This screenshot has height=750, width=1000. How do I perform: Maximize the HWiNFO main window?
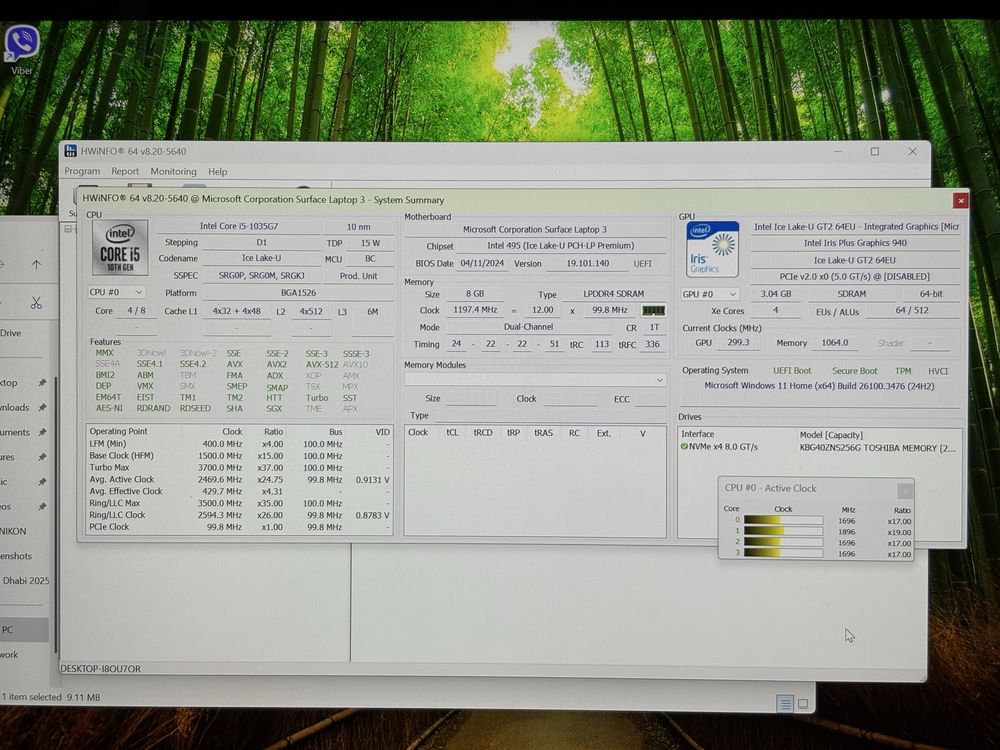pyautogui.click(x=875, y=151)
